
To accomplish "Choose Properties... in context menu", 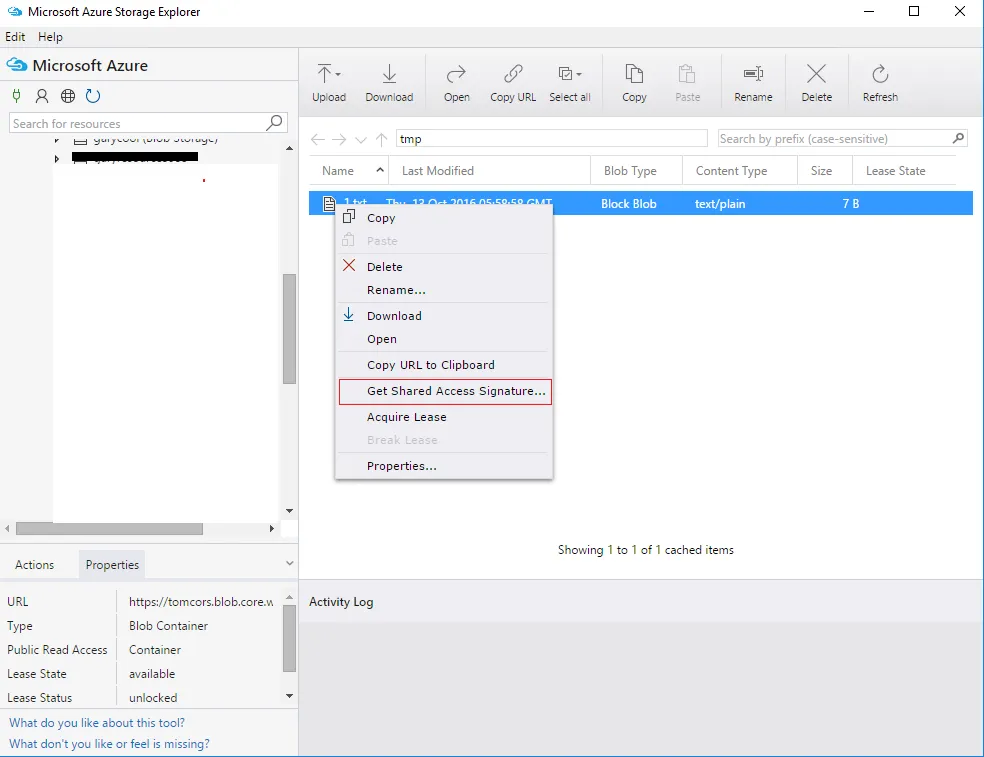I will [x=444, y=466].
